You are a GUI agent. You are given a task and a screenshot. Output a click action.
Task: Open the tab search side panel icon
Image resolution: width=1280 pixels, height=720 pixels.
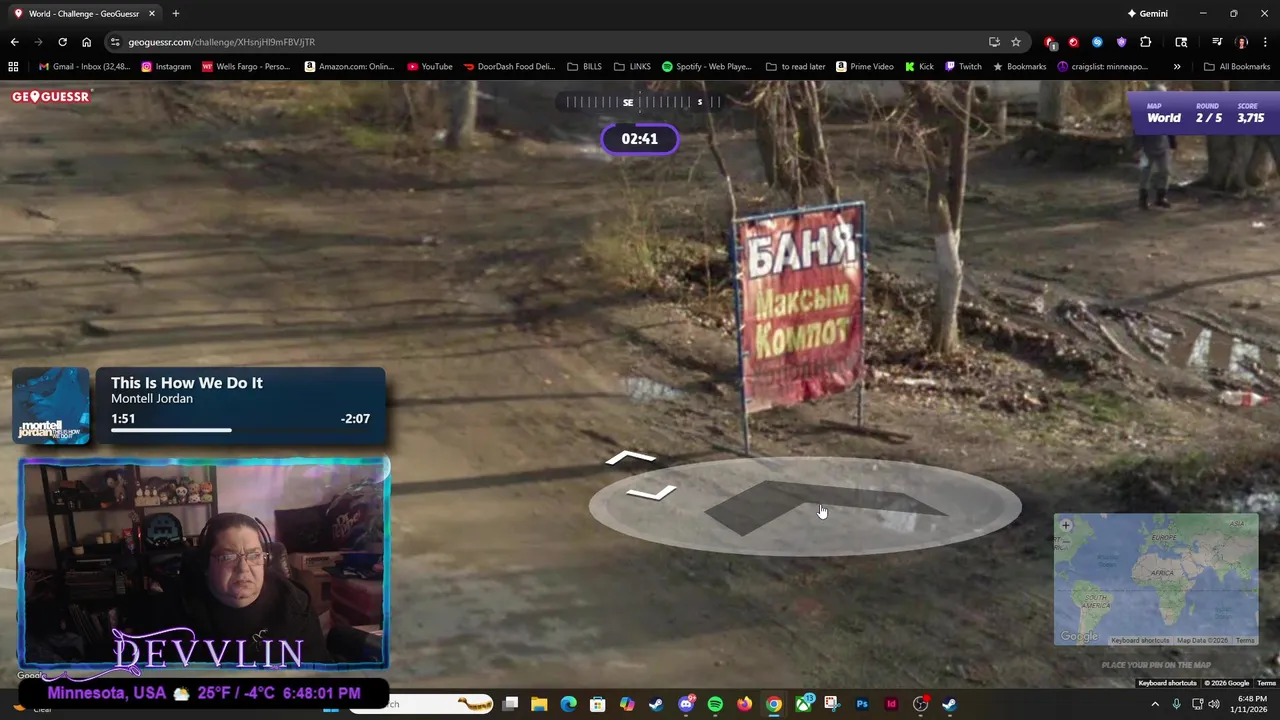click(x=1181, y=42)
